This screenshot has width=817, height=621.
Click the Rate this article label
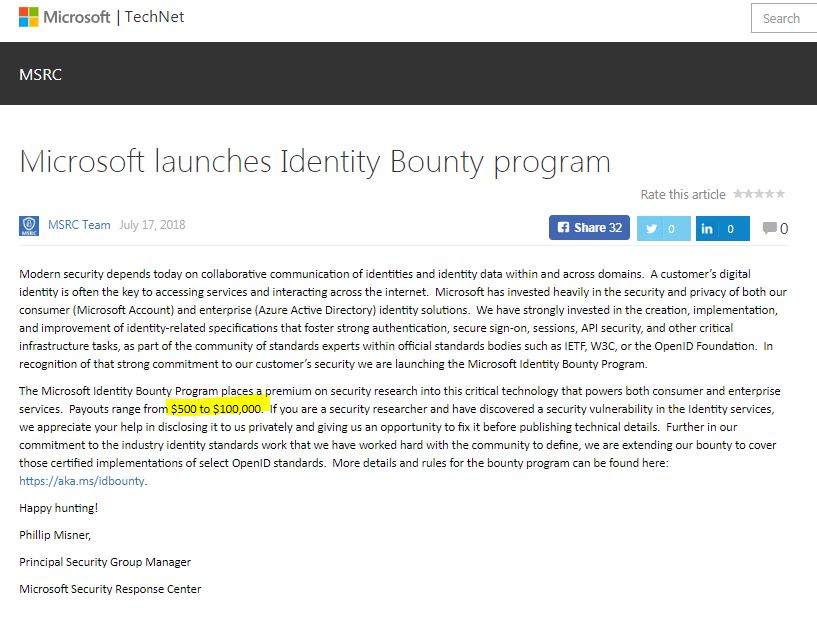pos(683,194)
